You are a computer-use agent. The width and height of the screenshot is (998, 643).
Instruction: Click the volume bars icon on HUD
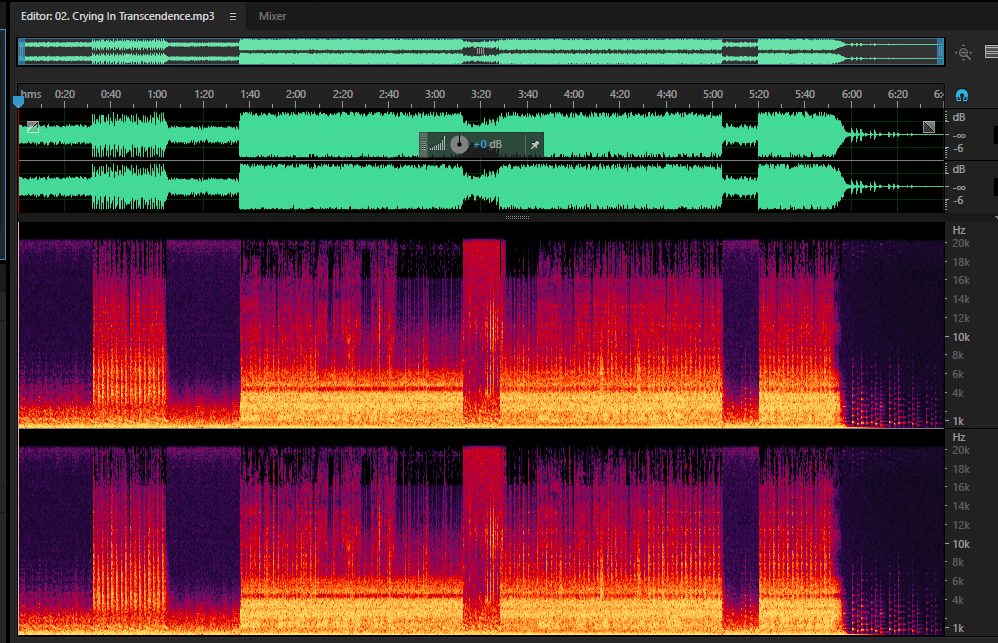click(437, 145)
